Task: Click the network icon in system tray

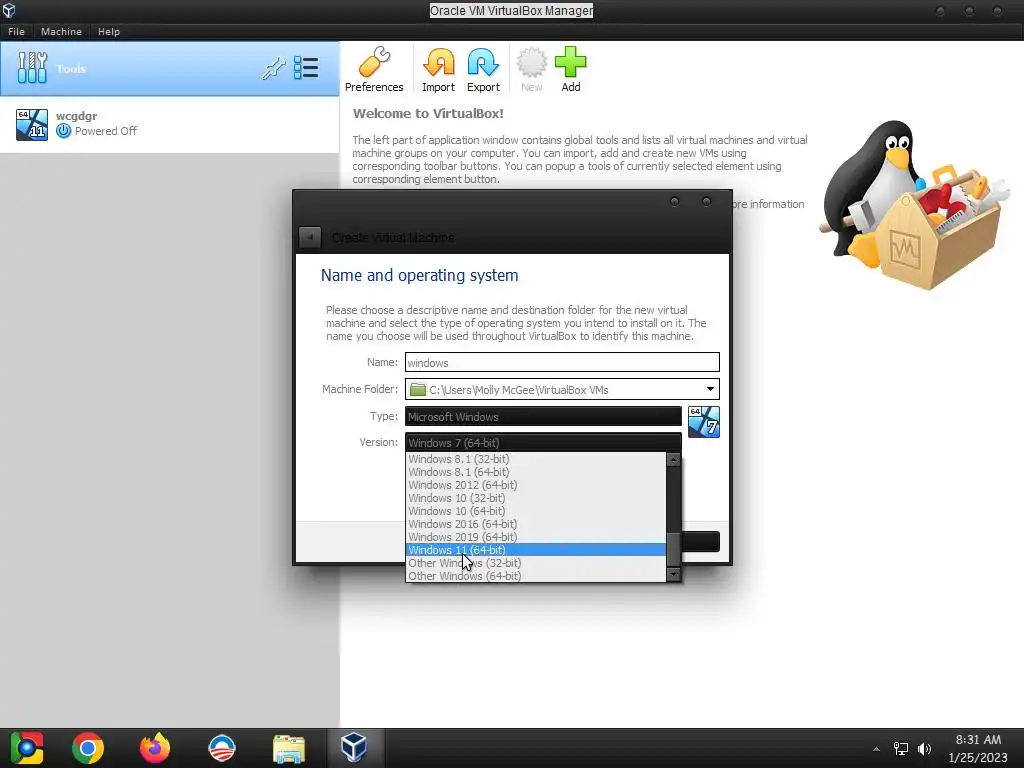Action: tap(901, 748)
